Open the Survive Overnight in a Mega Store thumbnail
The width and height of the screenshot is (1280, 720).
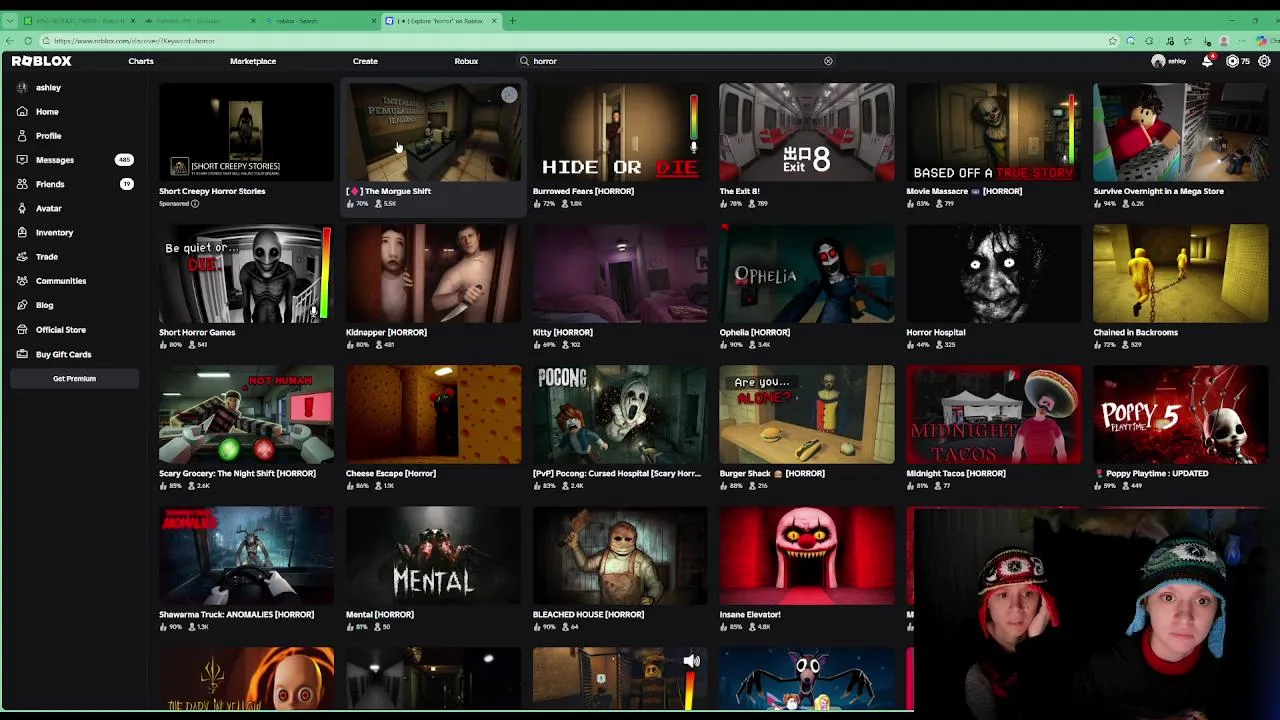pyautogui.click(x=1181, y=132)
